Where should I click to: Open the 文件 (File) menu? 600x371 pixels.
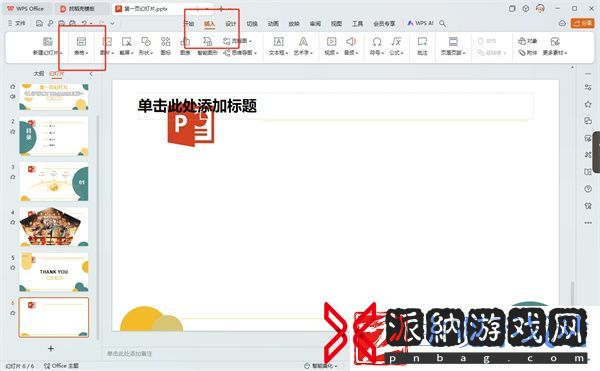tap(17, 23)
